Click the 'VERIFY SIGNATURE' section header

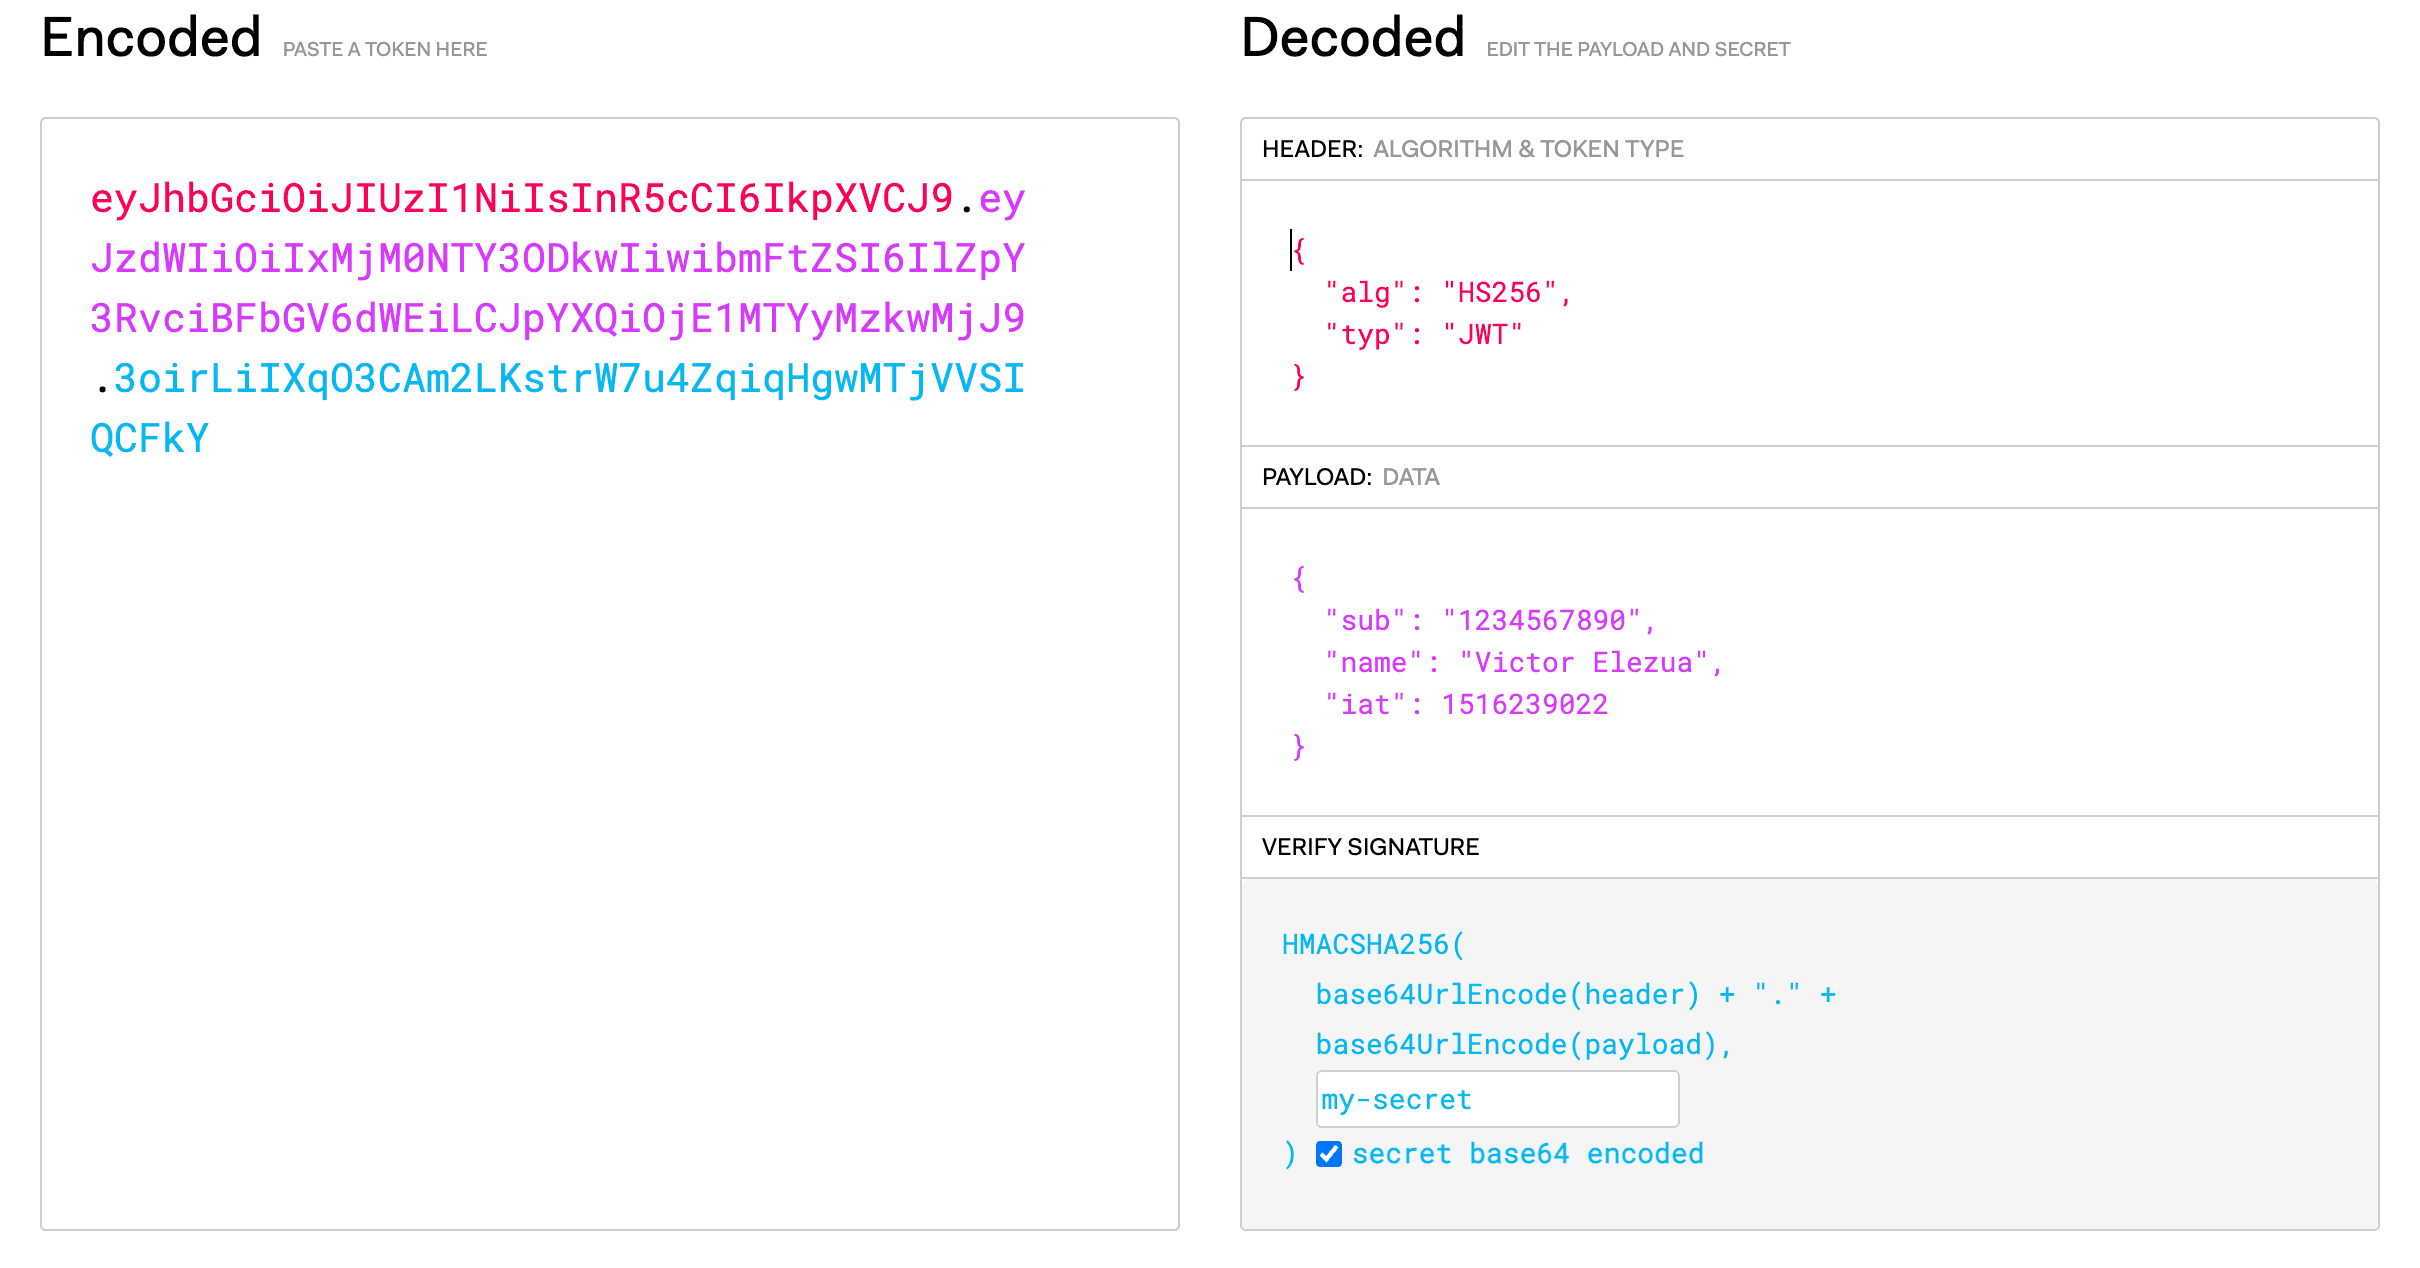(1370, 847)
